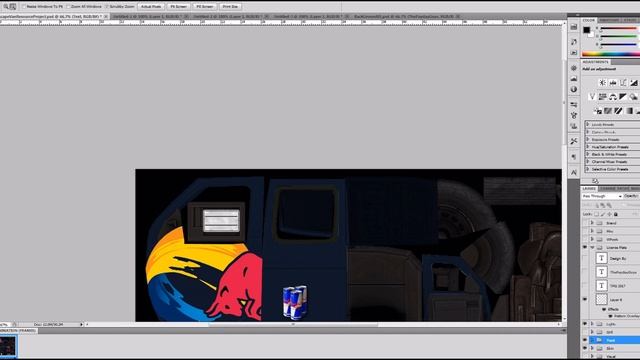Image resolution: width=640 pixels, height=360 pixels.
Task: Expand Hue/Saturation Presets list
Action: pyautogui.click(x=588, y=147)
